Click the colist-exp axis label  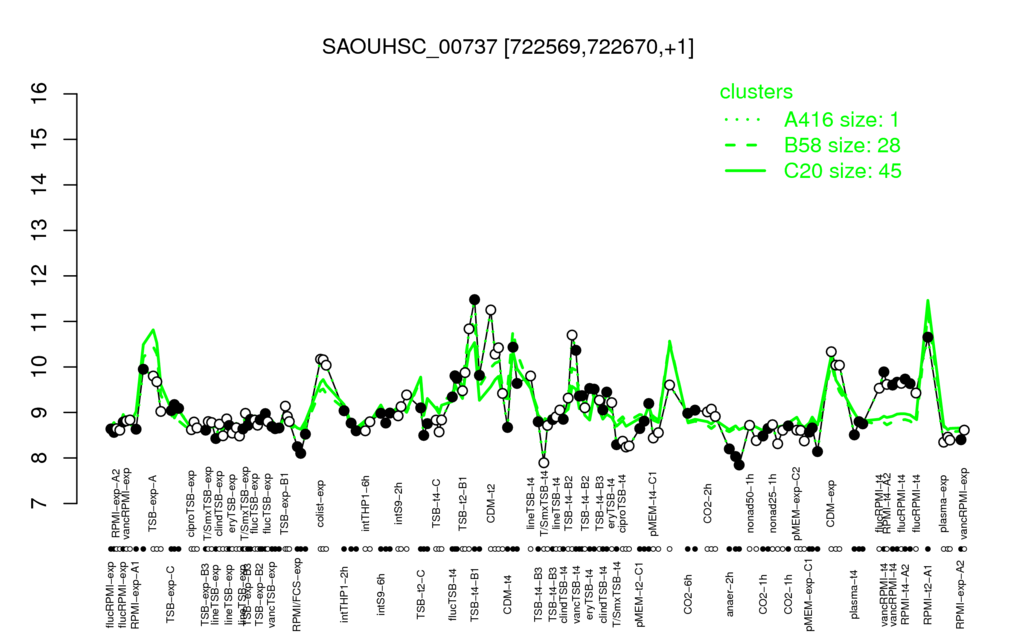click(x=321, y=505)
